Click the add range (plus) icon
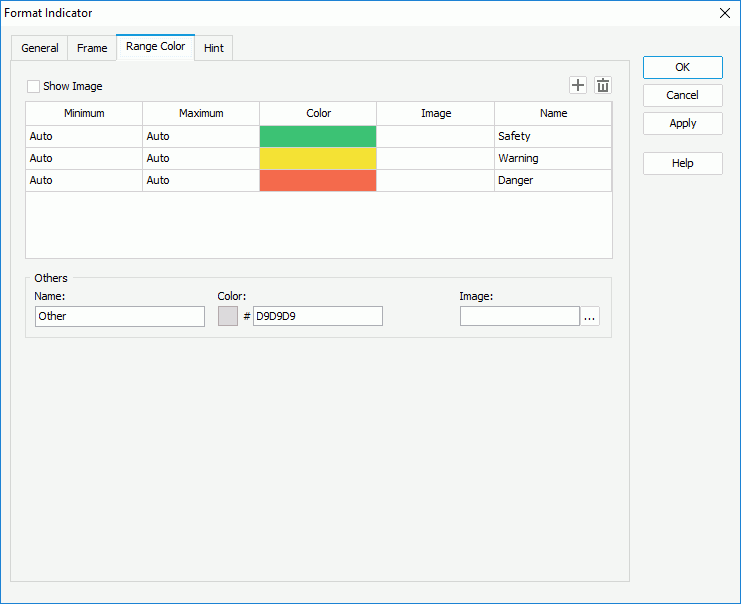 pos(578,86)
